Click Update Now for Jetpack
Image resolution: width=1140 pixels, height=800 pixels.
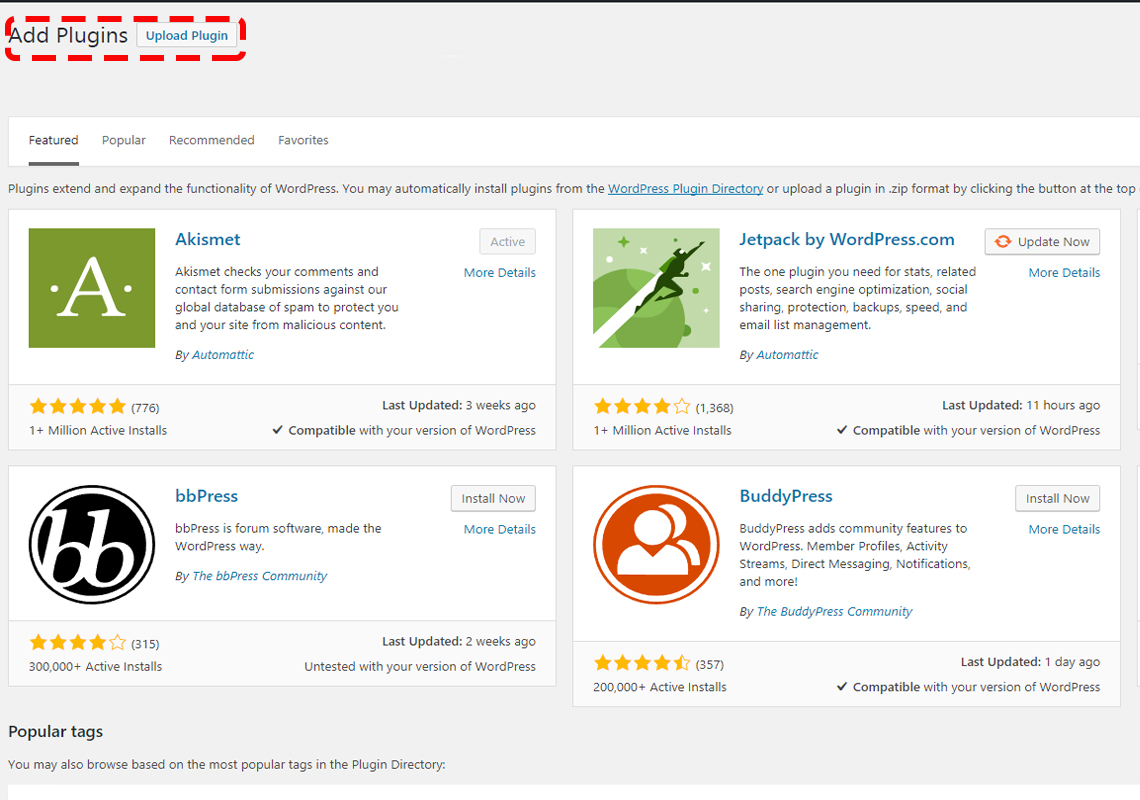click(1043, 241)
